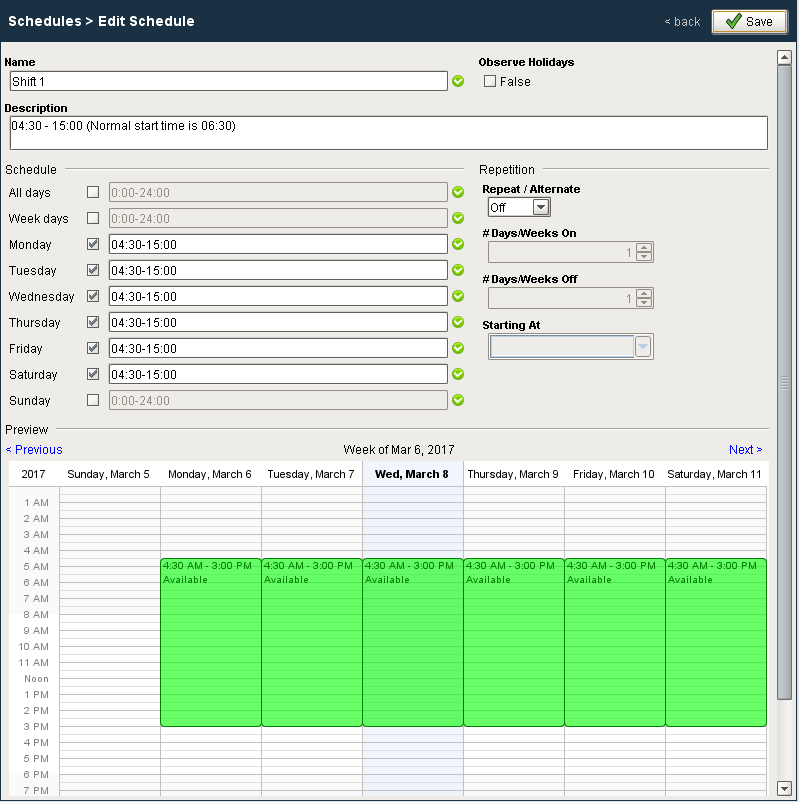Screen dimensions: 799x802
Task: Click green check icon beside Friday schedule
Action: pos(458,348)
